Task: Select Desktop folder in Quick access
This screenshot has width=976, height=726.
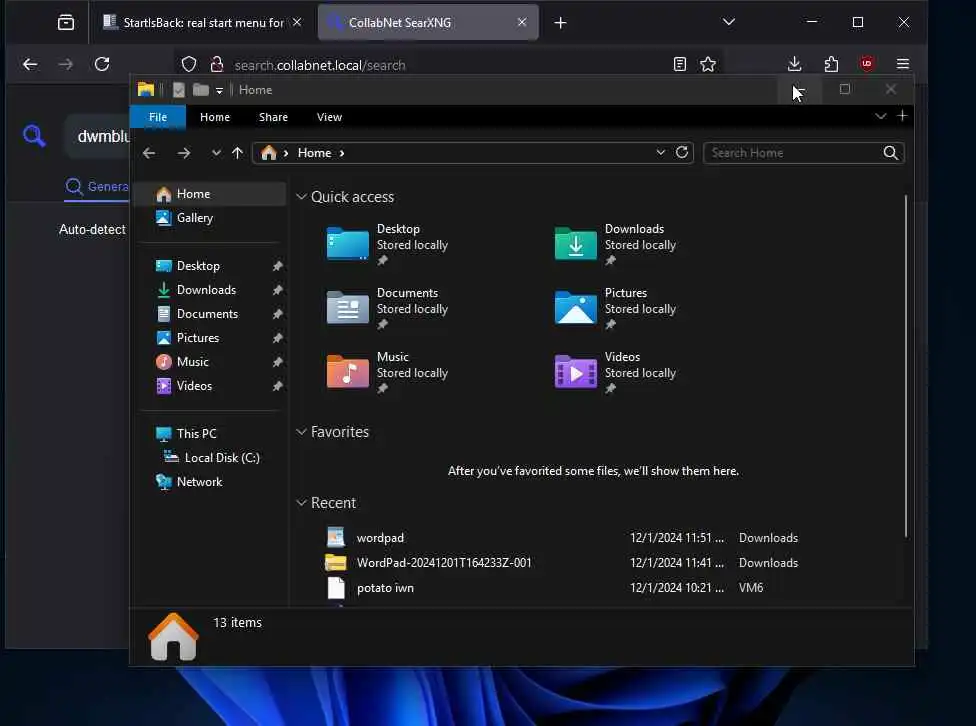Action: [x=388, y=245]
